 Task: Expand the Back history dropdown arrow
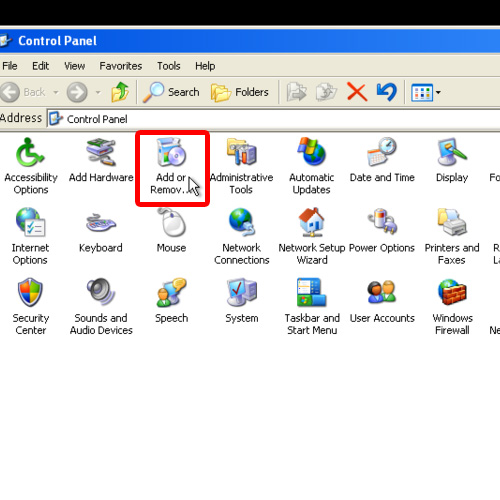[x=56, y=92]
